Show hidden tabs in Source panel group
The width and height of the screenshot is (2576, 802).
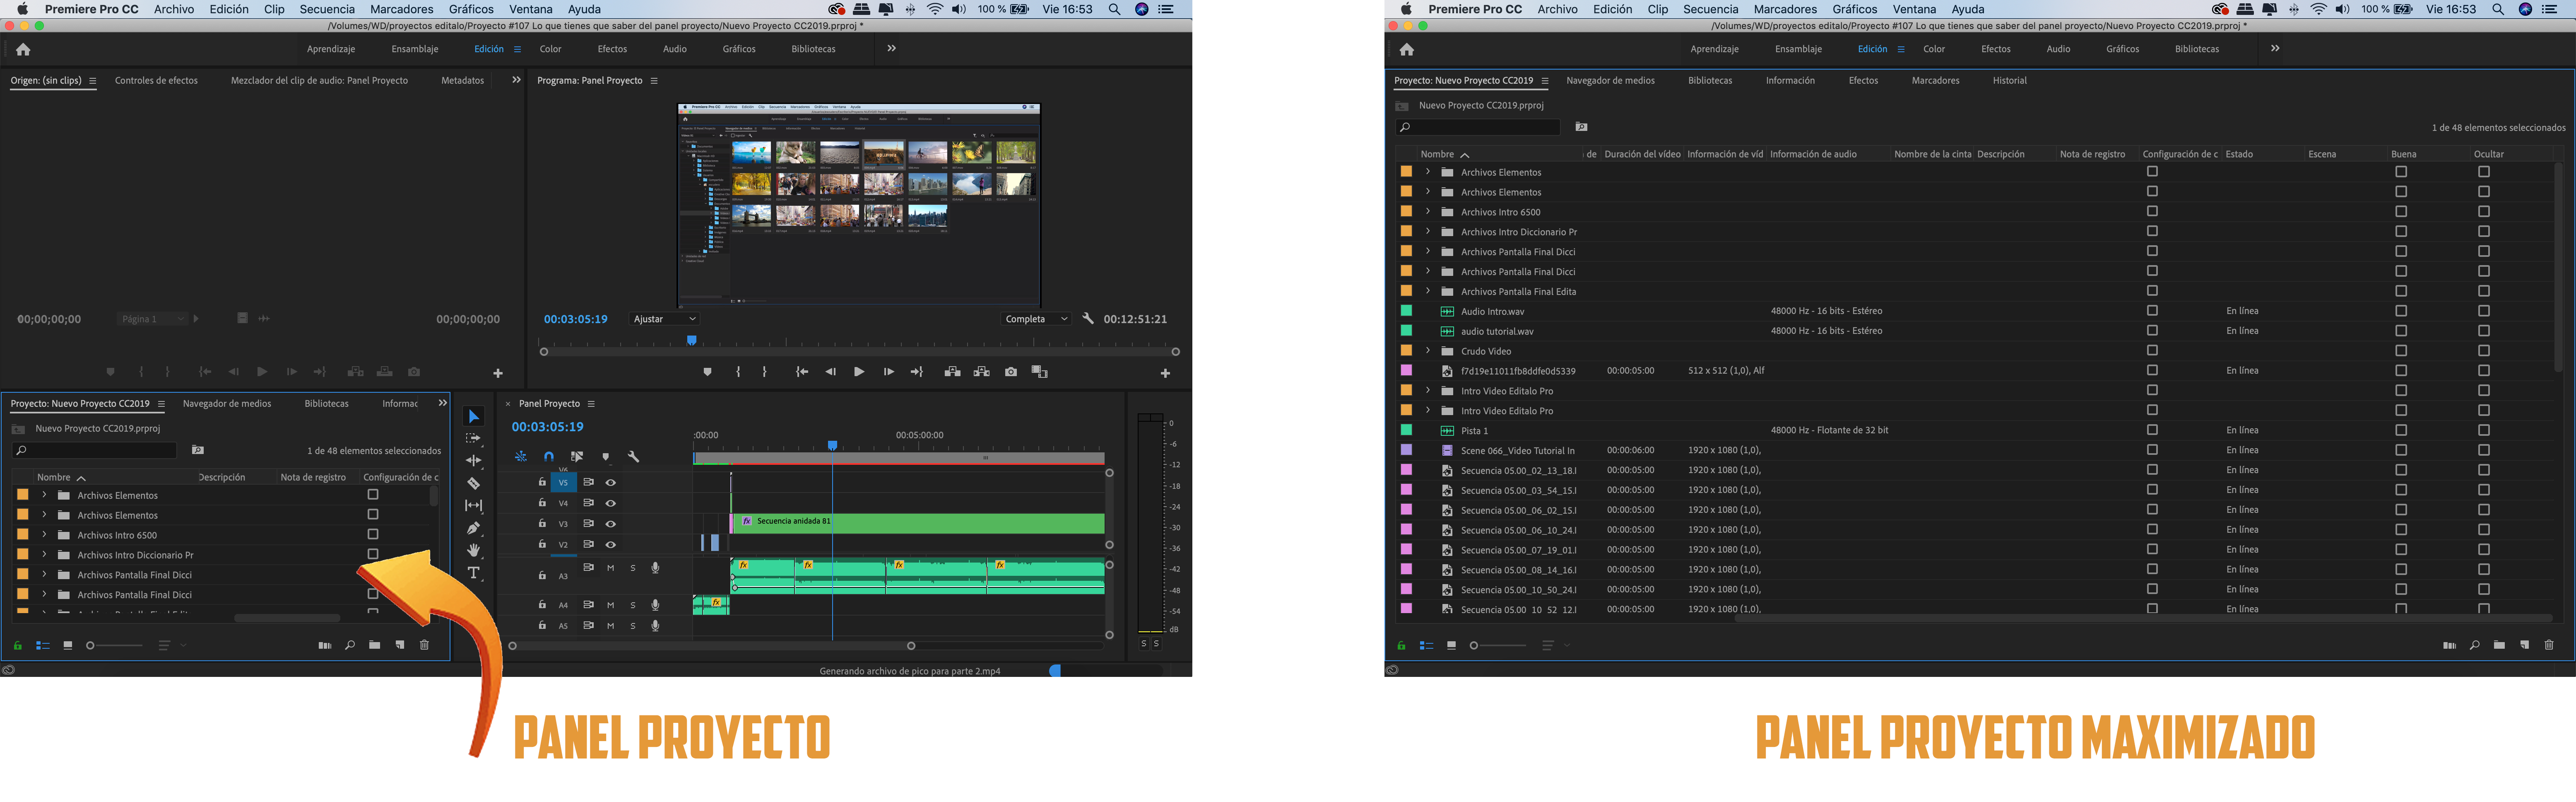[516, 80]
